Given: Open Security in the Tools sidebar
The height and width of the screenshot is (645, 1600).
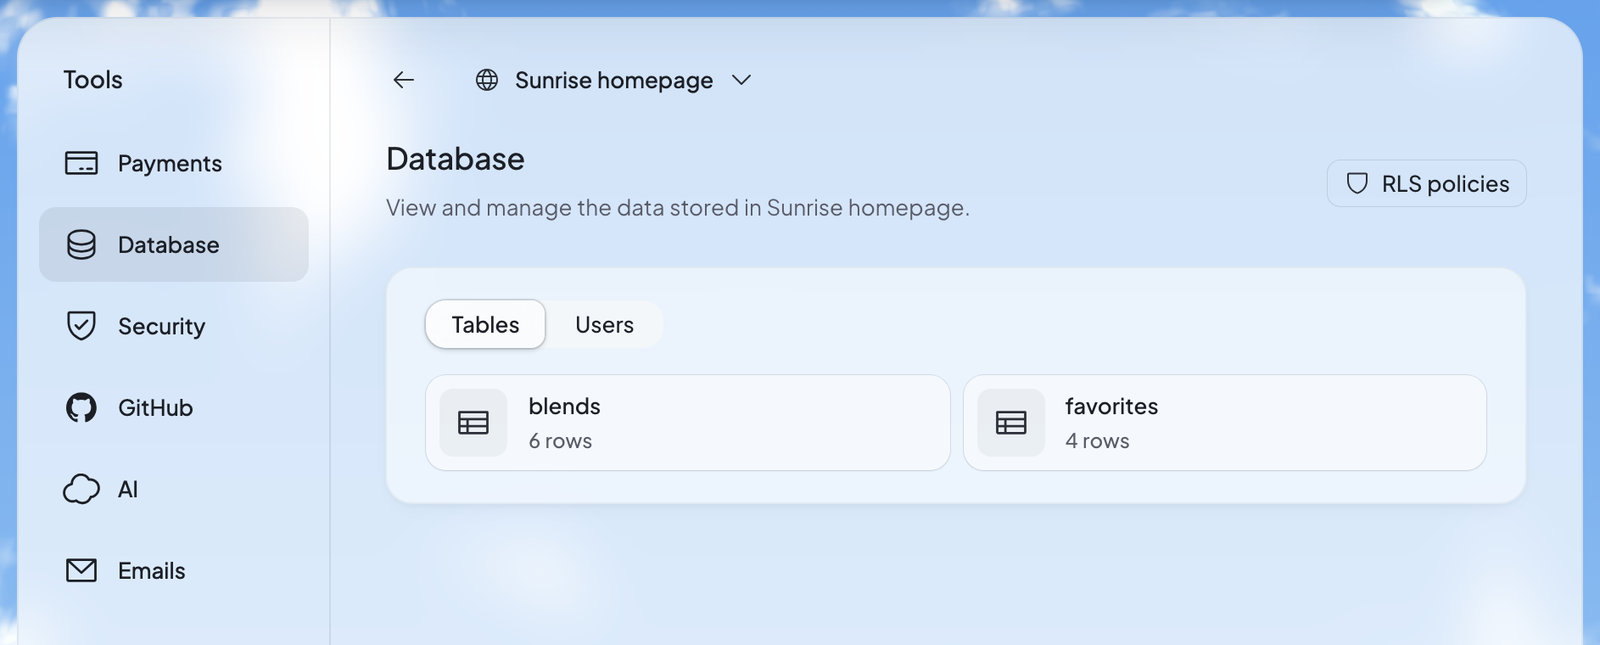Looking at the screenshot, I should coord(173,326).
